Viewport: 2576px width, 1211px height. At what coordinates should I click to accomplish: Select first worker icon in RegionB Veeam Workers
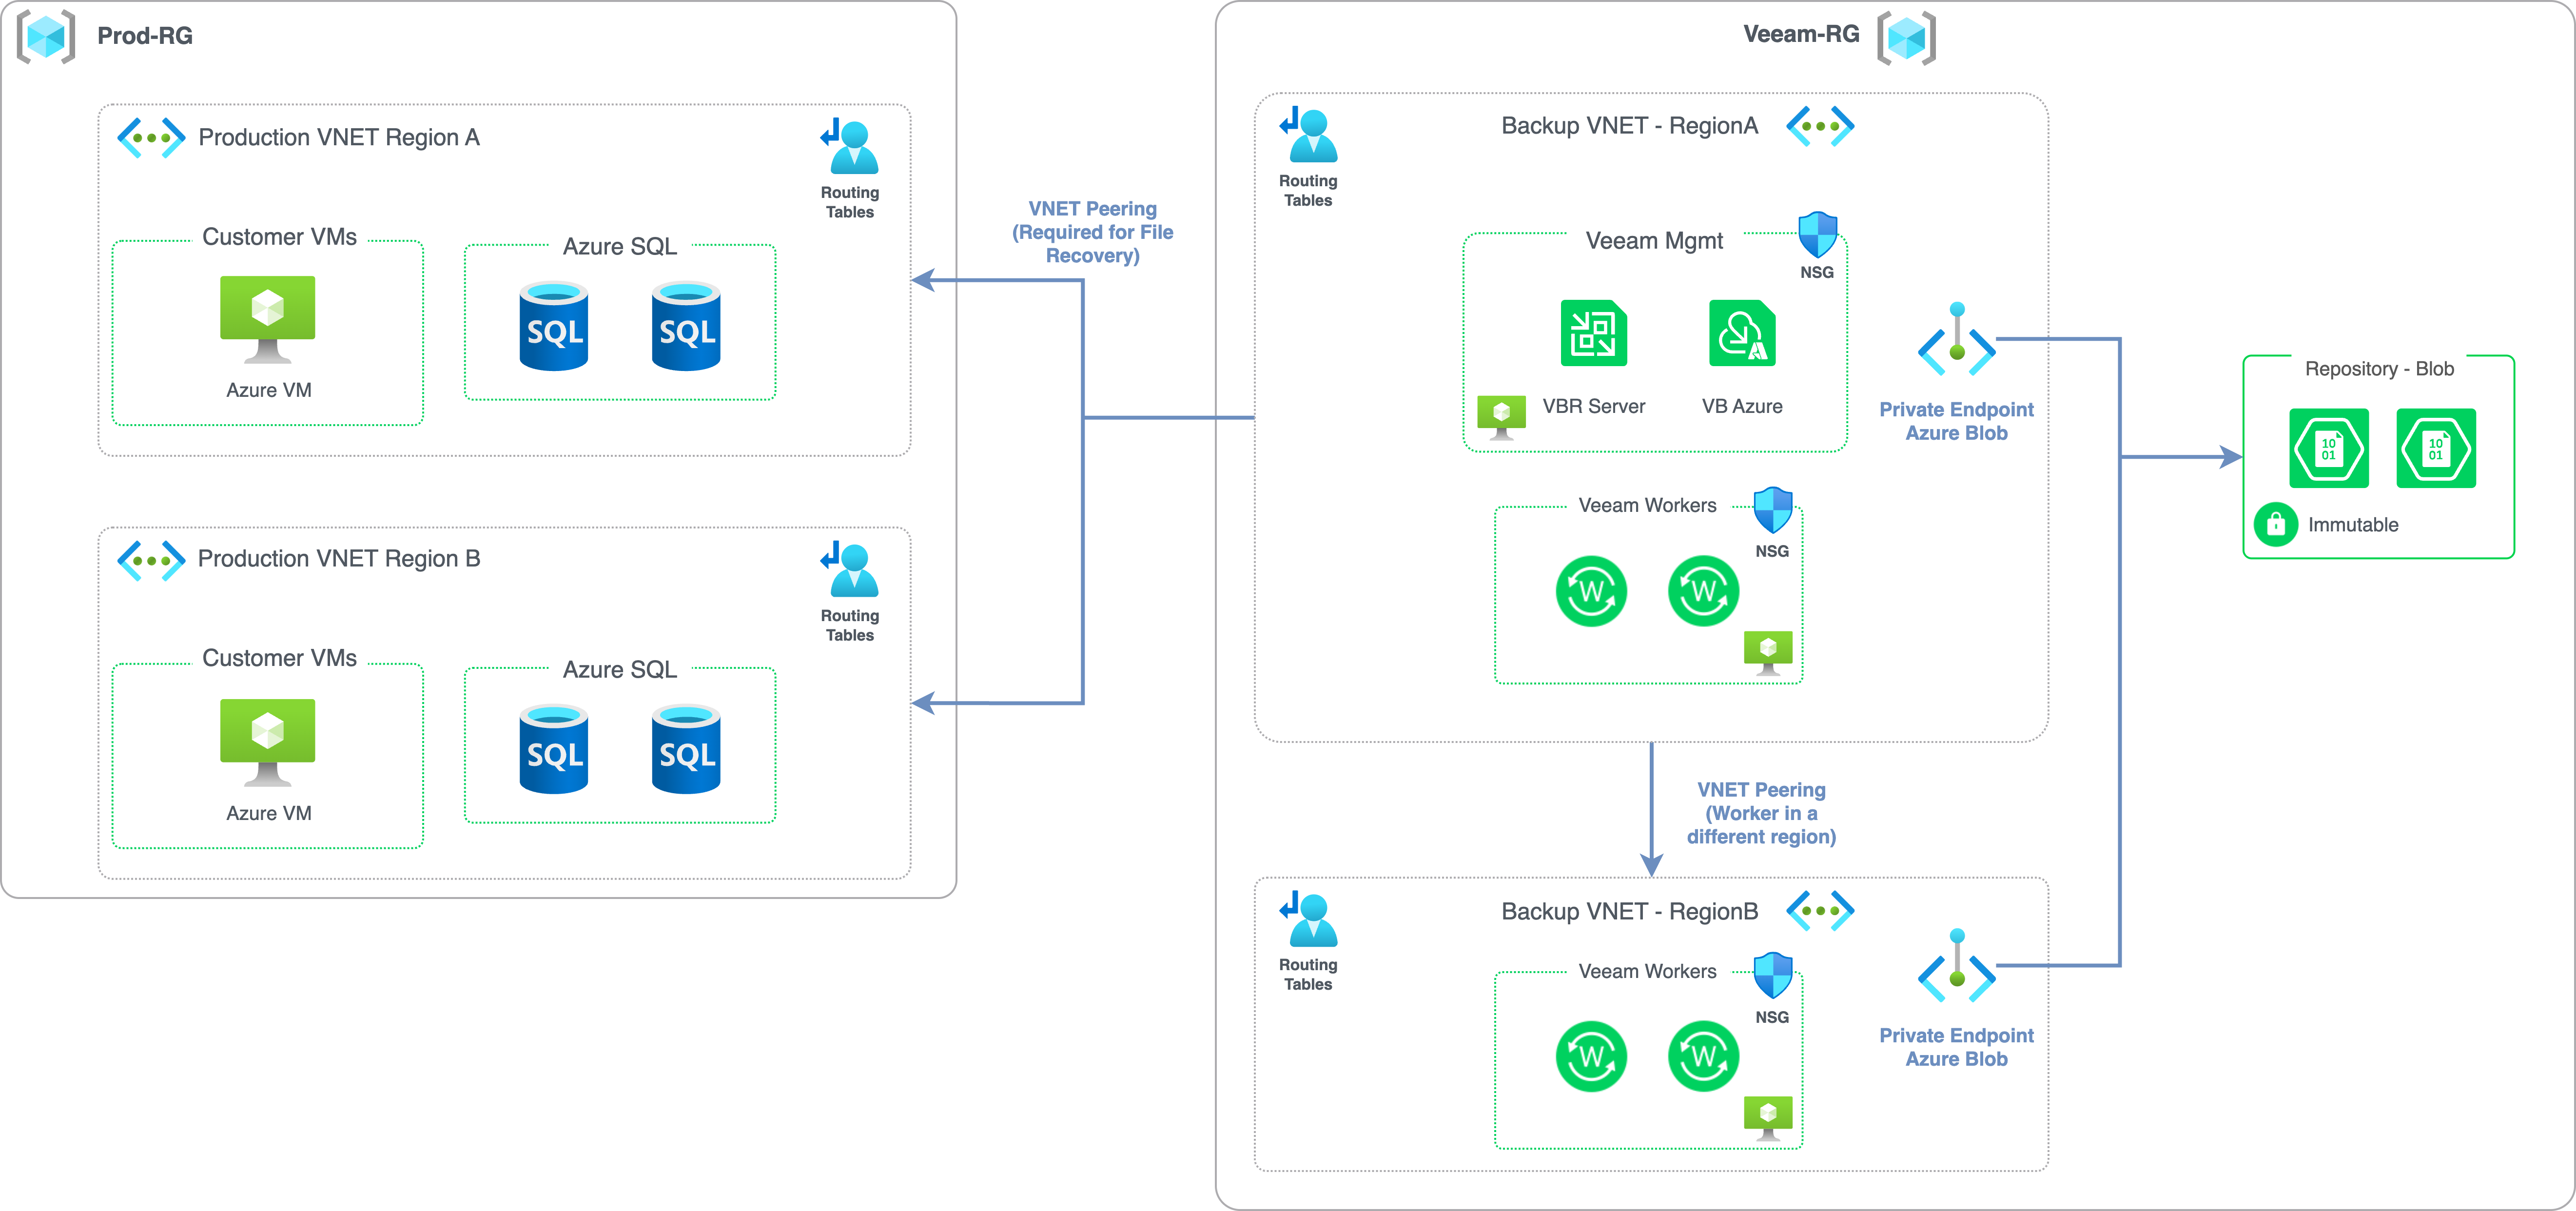click(1591, 1056)
